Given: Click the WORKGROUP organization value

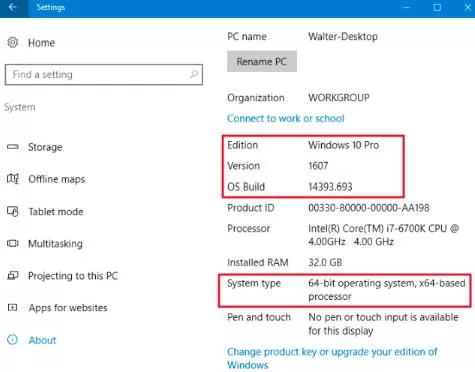Looking at the screenshot, I should pos(339,98).
